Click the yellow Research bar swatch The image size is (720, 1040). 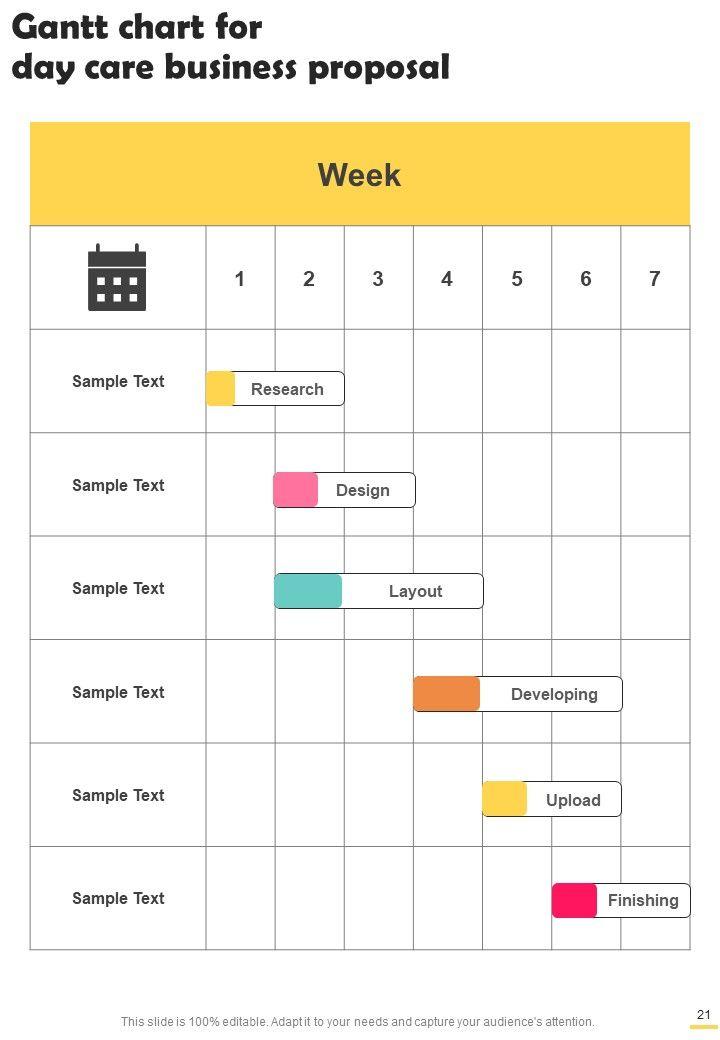(220, 389)
